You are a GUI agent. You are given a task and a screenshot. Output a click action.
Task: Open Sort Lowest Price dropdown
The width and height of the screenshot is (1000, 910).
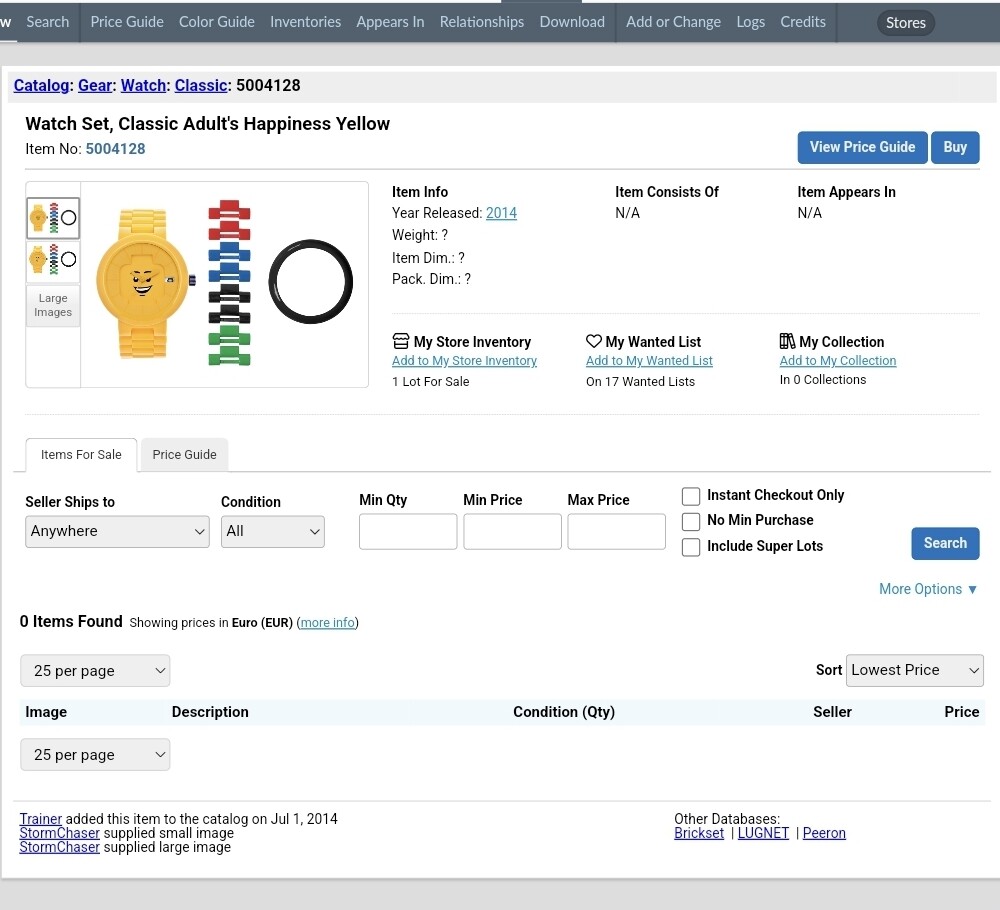point(915,670)
